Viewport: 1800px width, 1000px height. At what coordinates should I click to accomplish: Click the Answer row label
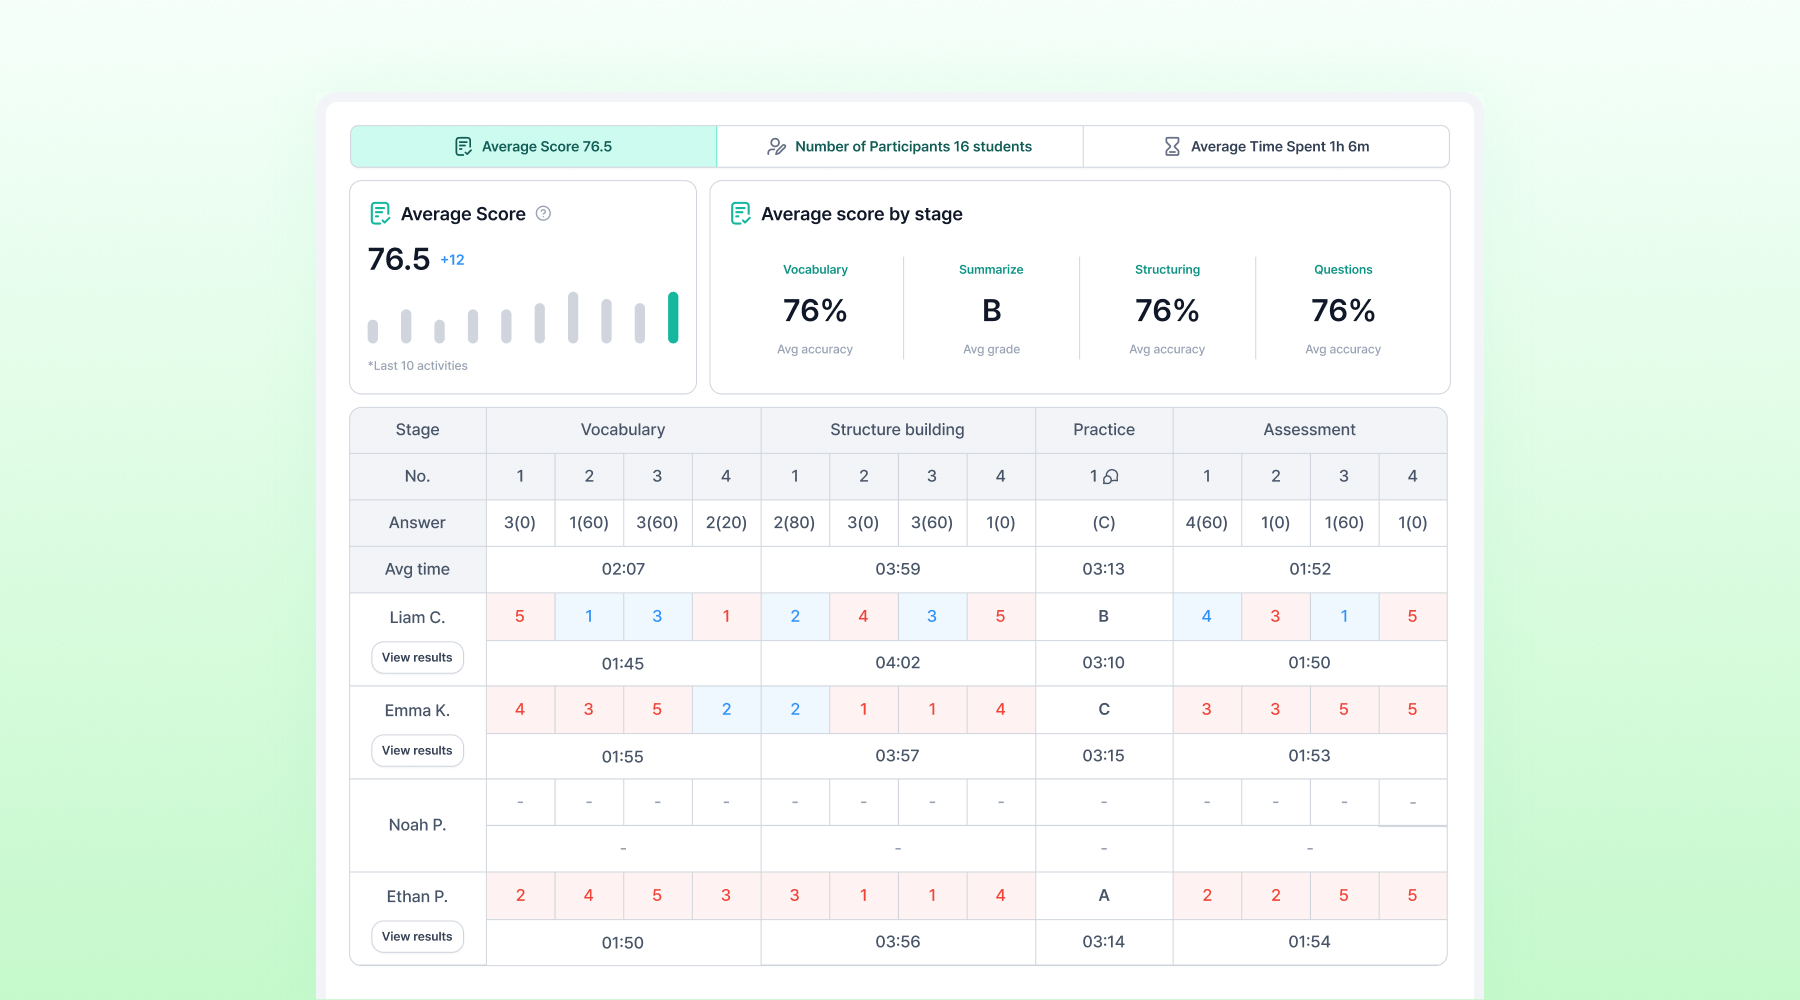(x=418, y=523)
